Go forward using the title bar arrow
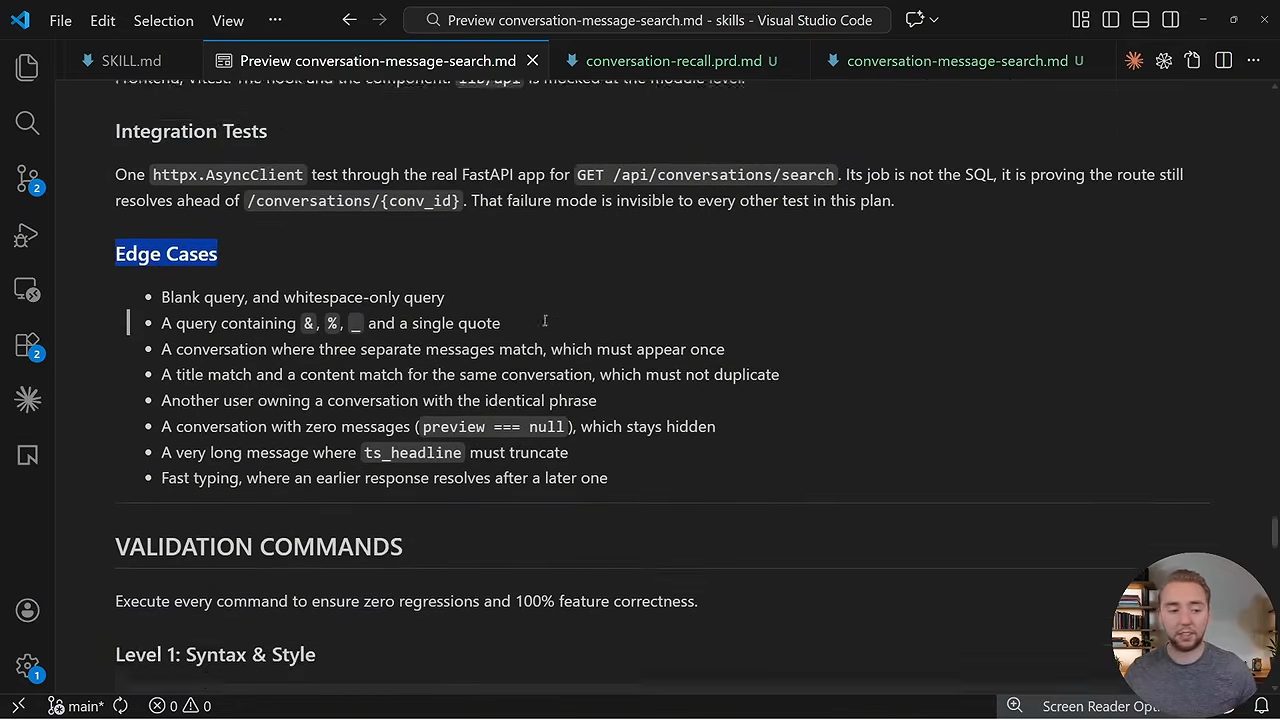 coord(379,20)
